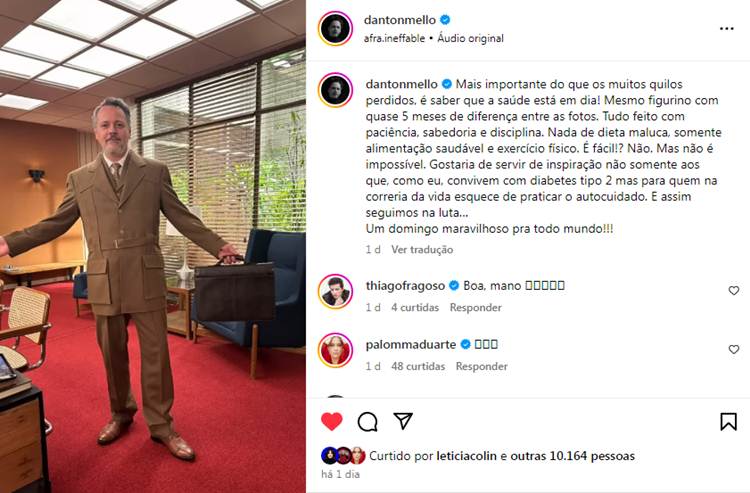This screenshot has width=750, height=493.
Task: Reply to thiagofragoso's comment via 'Responder'
Action: 475,307
